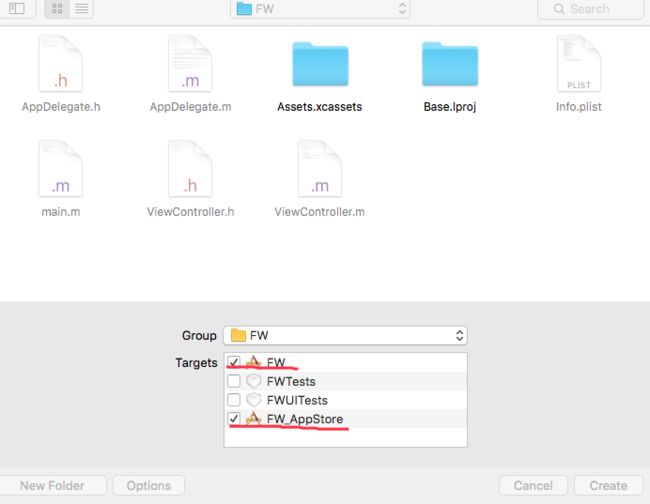Check the FWTests target checkbox
Viewport: 650px width, 504px height.
(234, 381)
